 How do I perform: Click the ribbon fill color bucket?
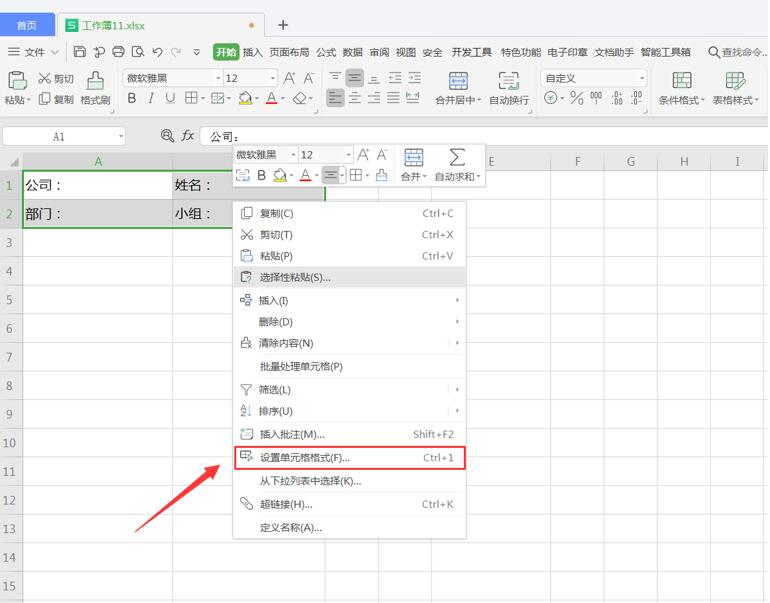tap(245, 98)
